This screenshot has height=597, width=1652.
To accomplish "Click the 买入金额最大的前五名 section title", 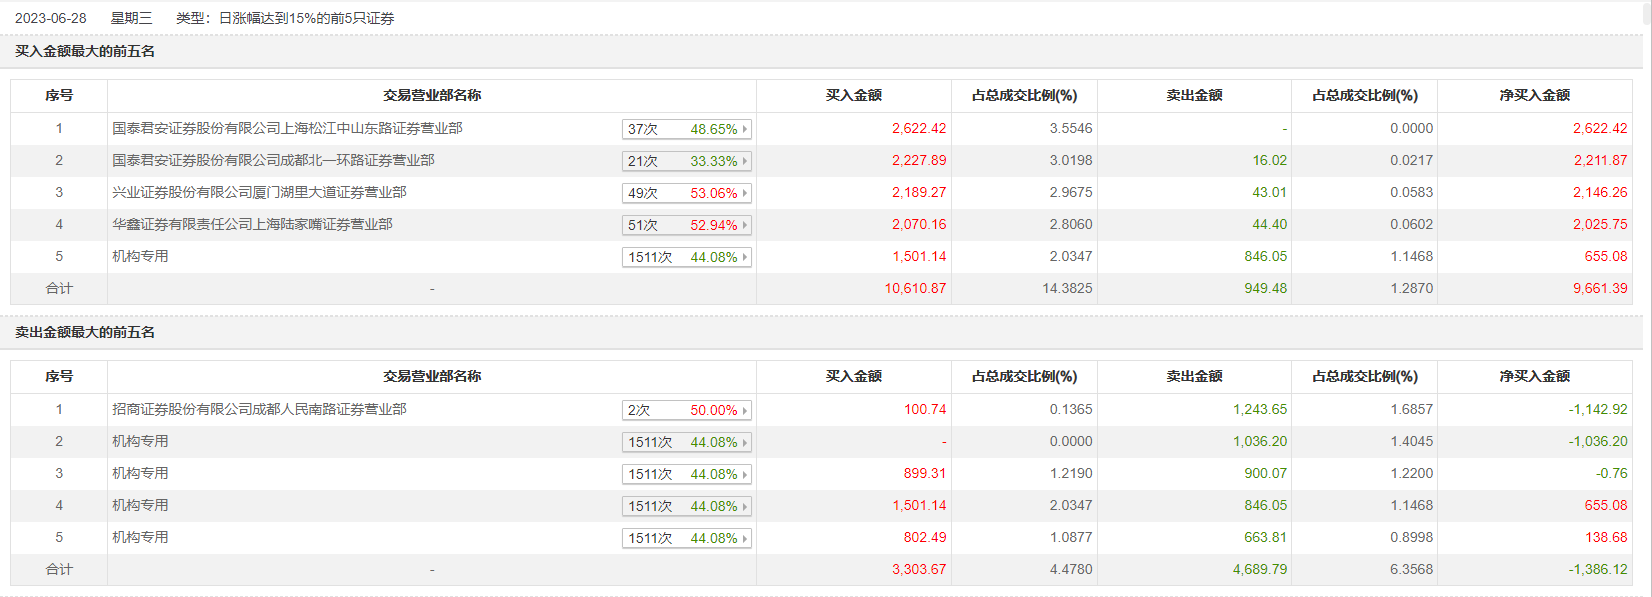I will pyautogui.click(x=85, y=51).
